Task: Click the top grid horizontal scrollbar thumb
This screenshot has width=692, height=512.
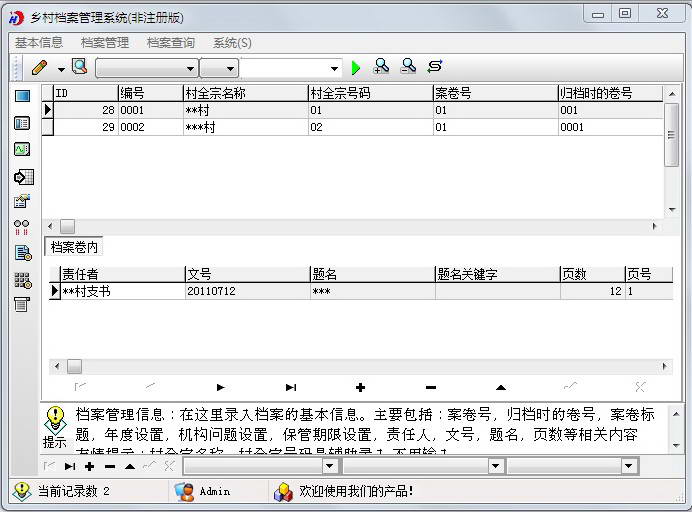Action: (x=68, y=226)
